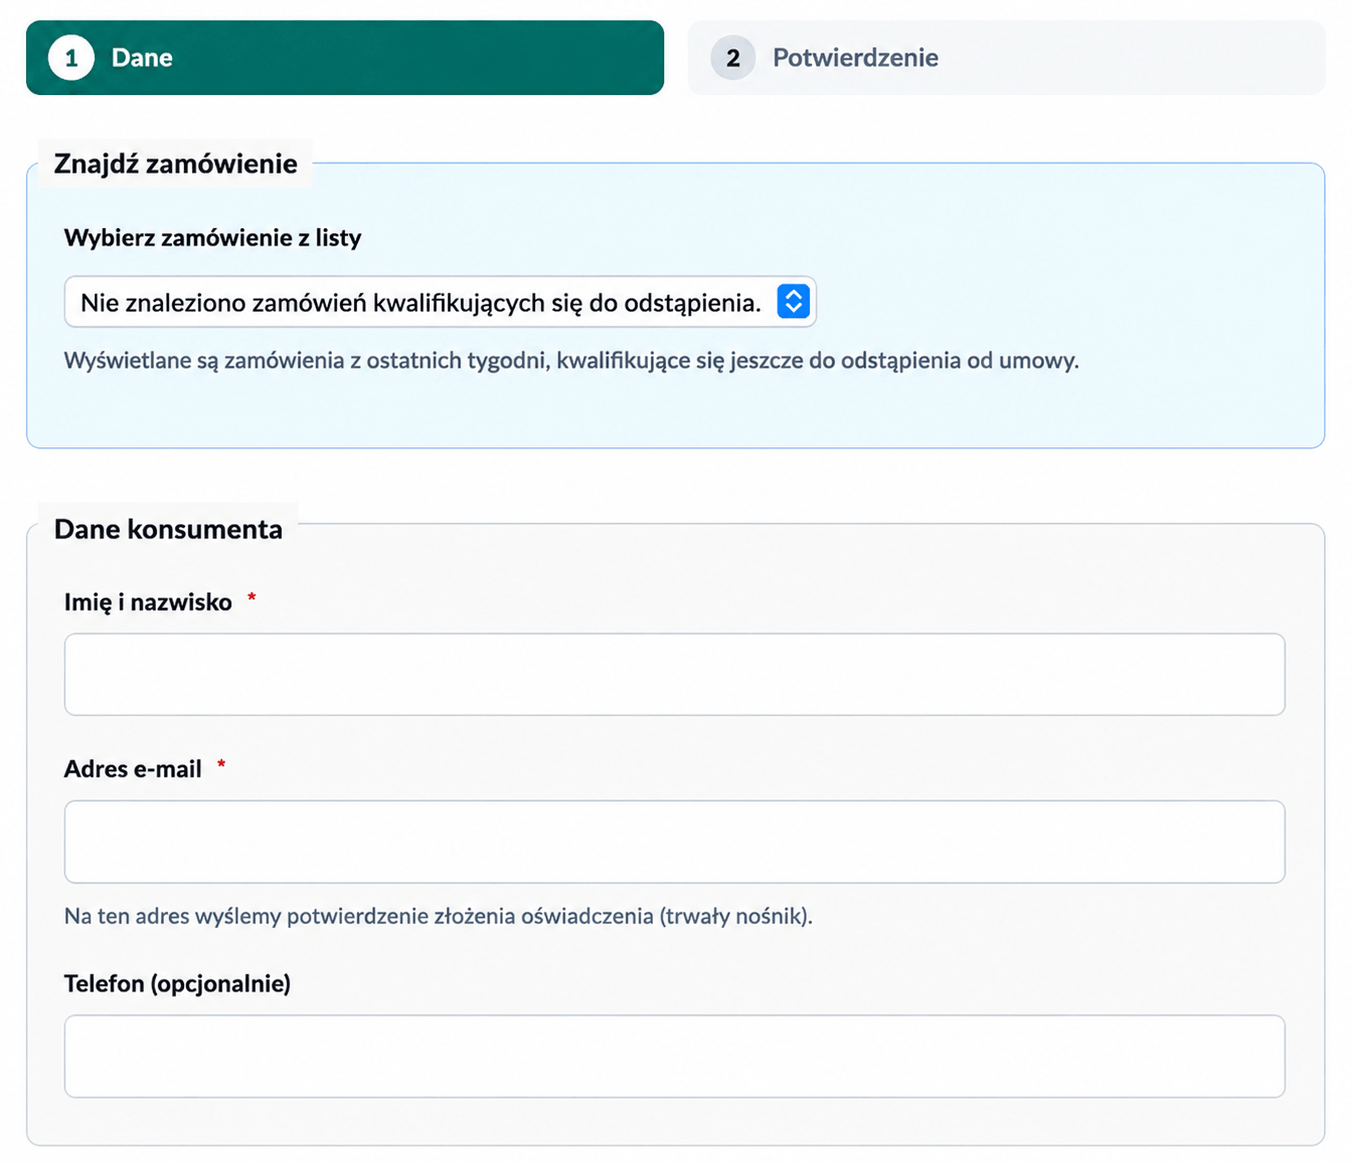Click the Imię i nazwisko label
The height and width of the screenshot is (1163, 1352).
148,602
